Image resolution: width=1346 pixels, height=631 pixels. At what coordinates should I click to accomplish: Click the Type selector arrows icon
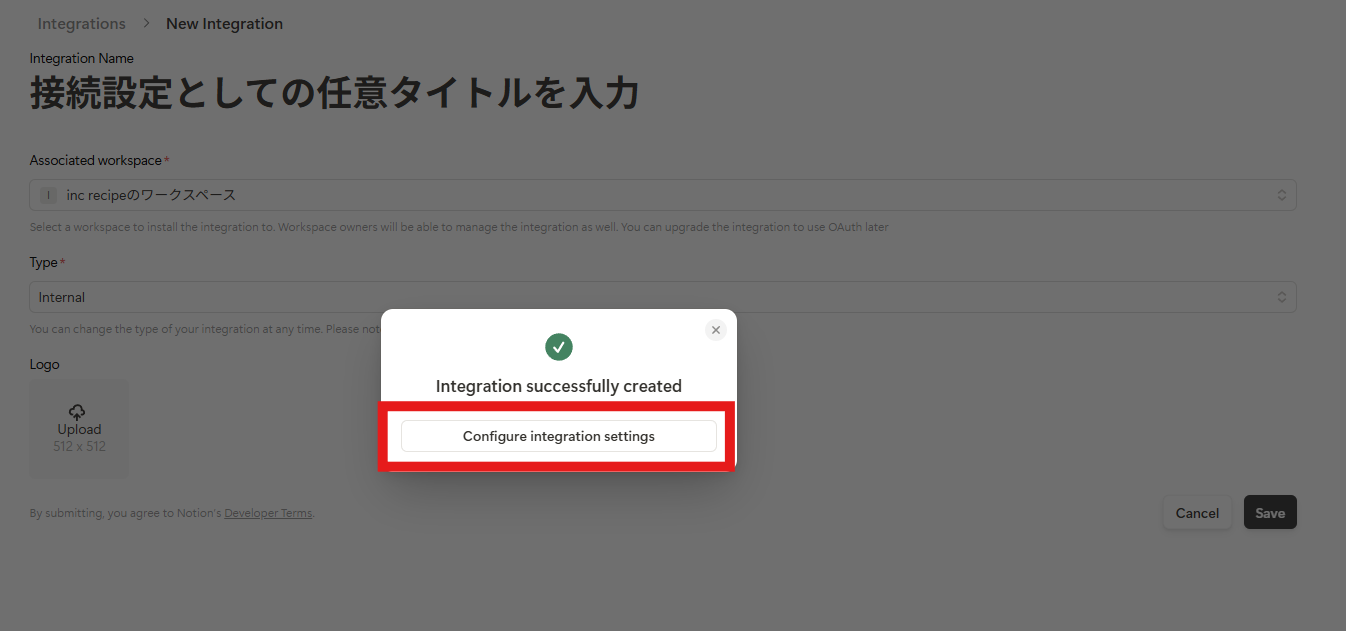[1282, 297]
